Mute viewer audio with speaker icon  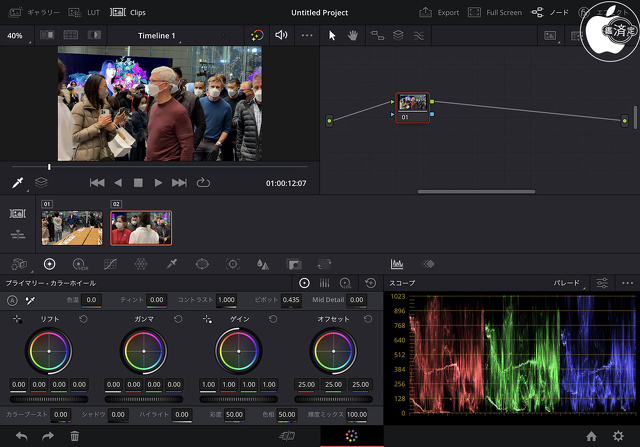(281, 35)
